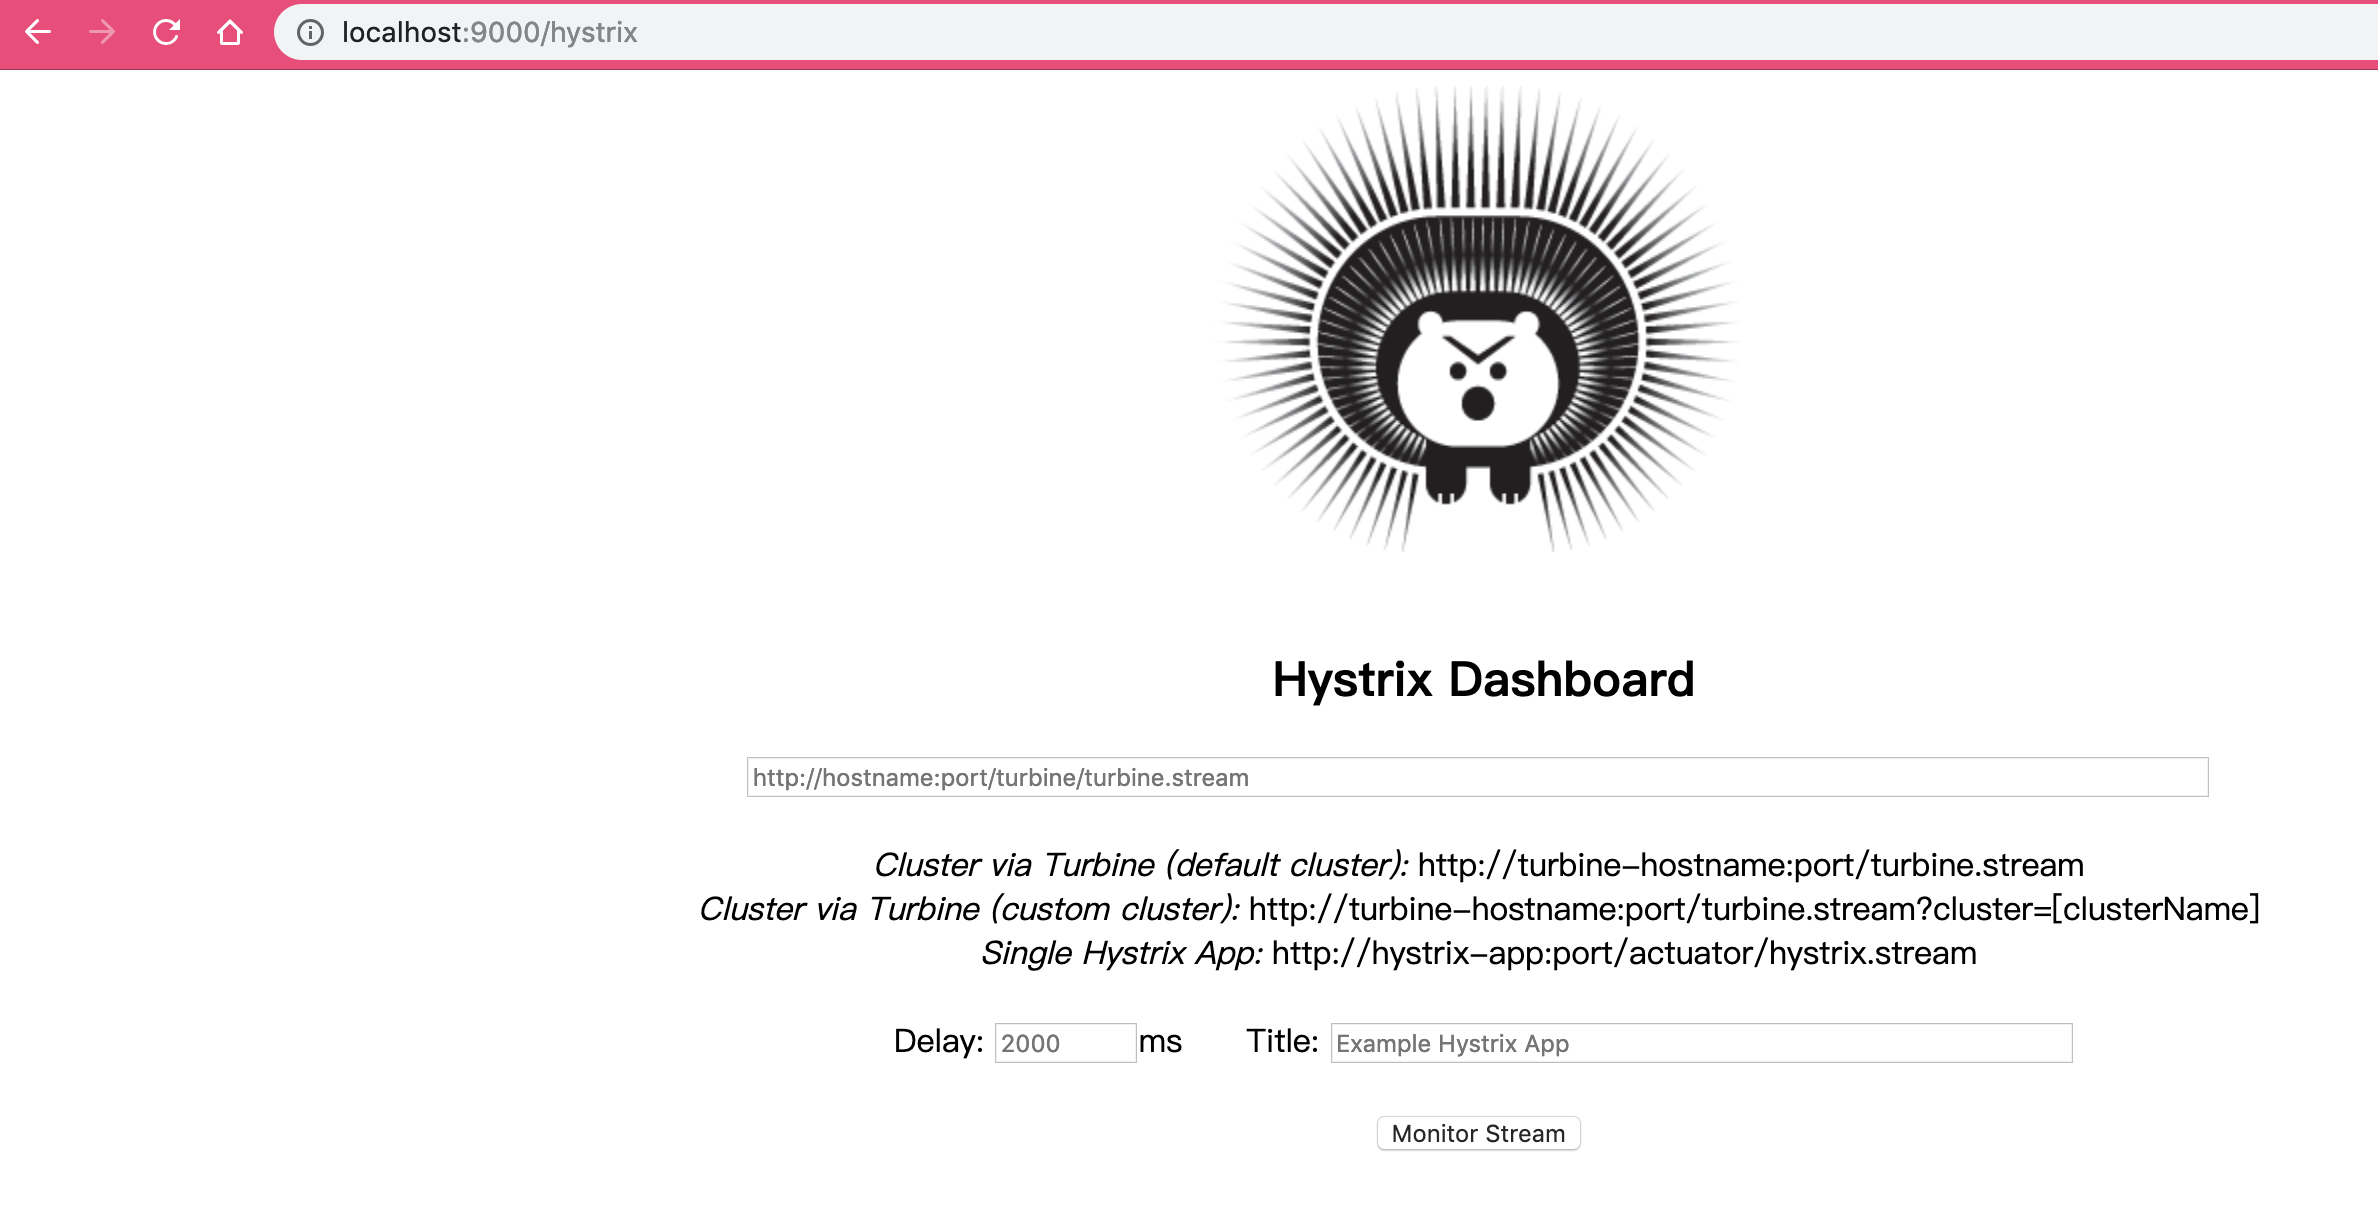
Task: Click the browser back navigation arrow
Action: click(x=38, y=33)
